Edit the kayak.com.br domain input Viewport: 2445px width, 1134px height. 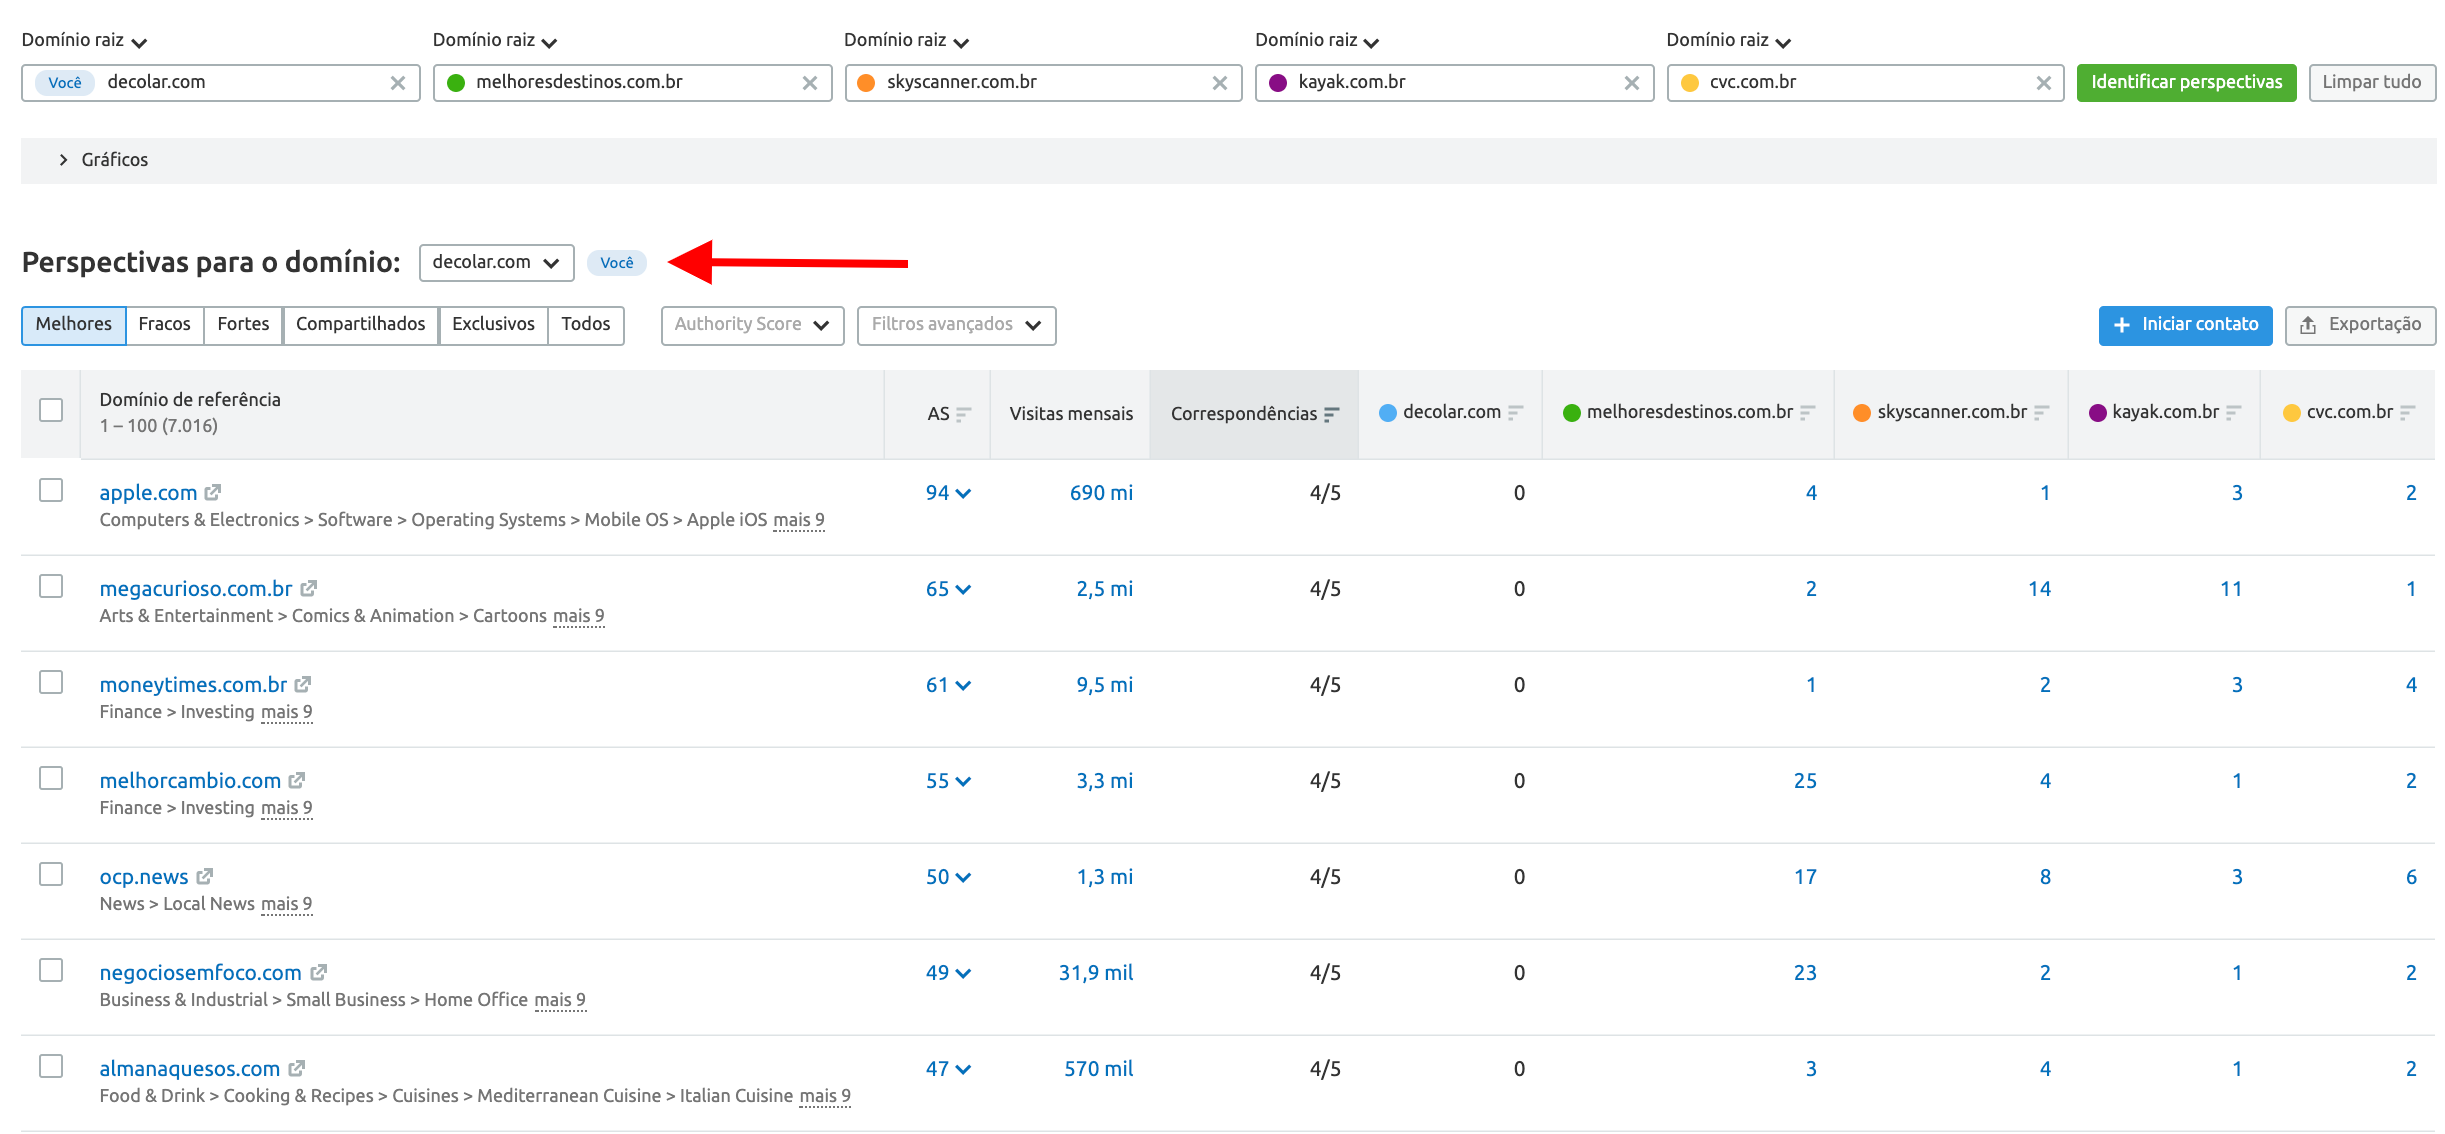coord(1454,83)
